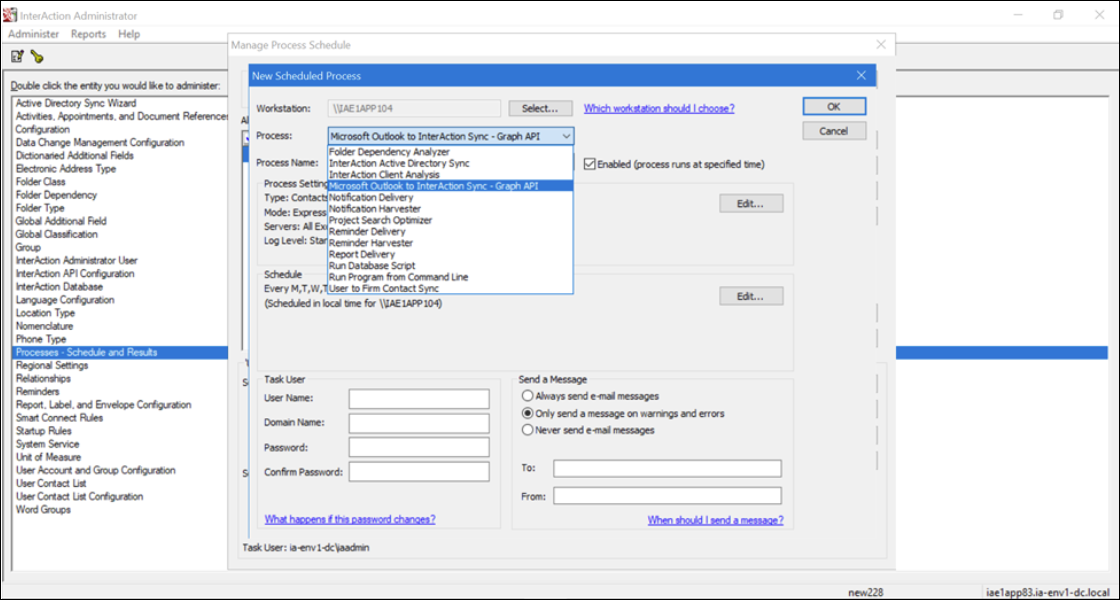Click the InterAction Administrator title bar icon
Screen dimensions: 1120x600
pyautogui.click(x=11, y=15)
